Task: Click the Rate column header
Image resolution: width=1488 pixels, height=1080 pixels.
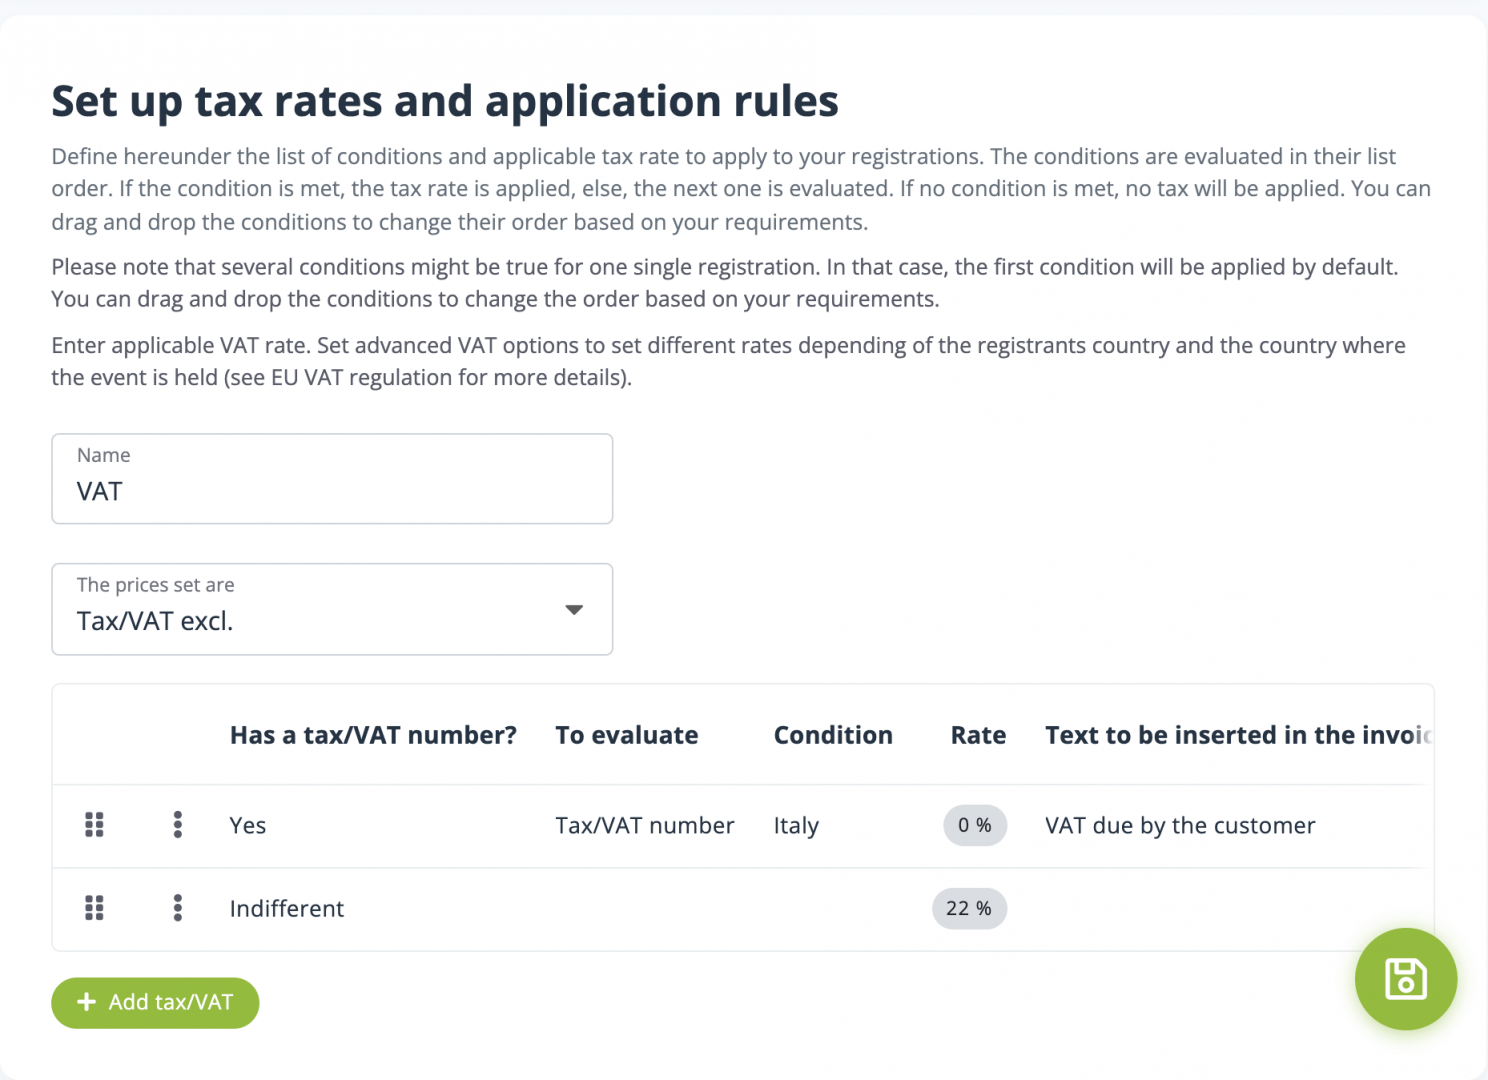Action: [x=978, y=735]
